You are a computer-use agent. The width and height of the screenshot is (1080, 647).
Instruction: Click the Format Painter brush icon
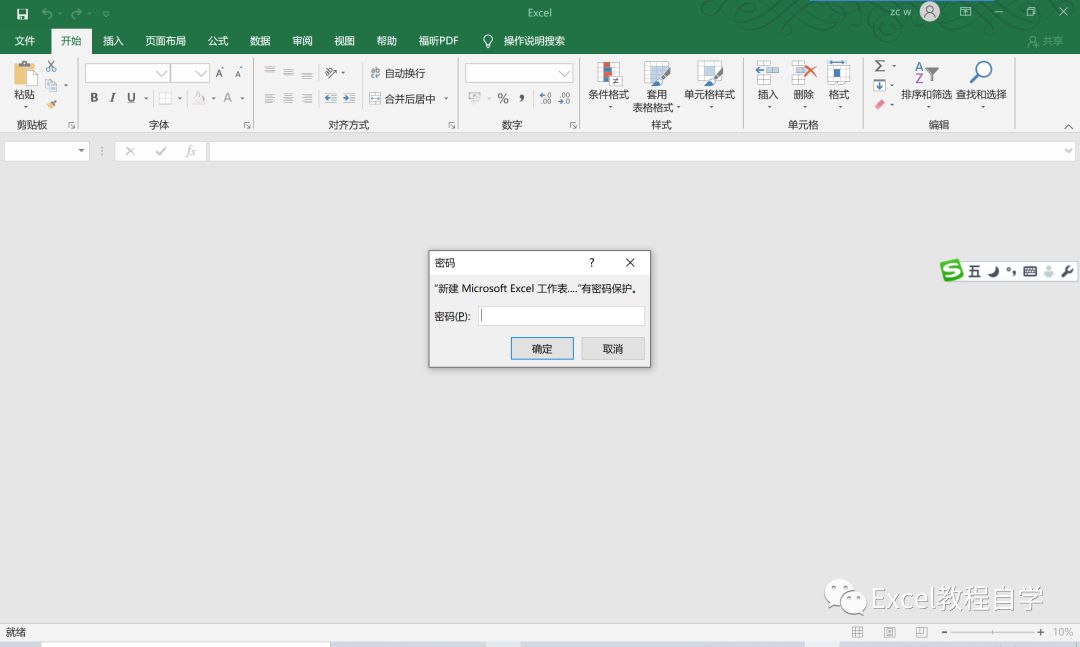(51, 104)
